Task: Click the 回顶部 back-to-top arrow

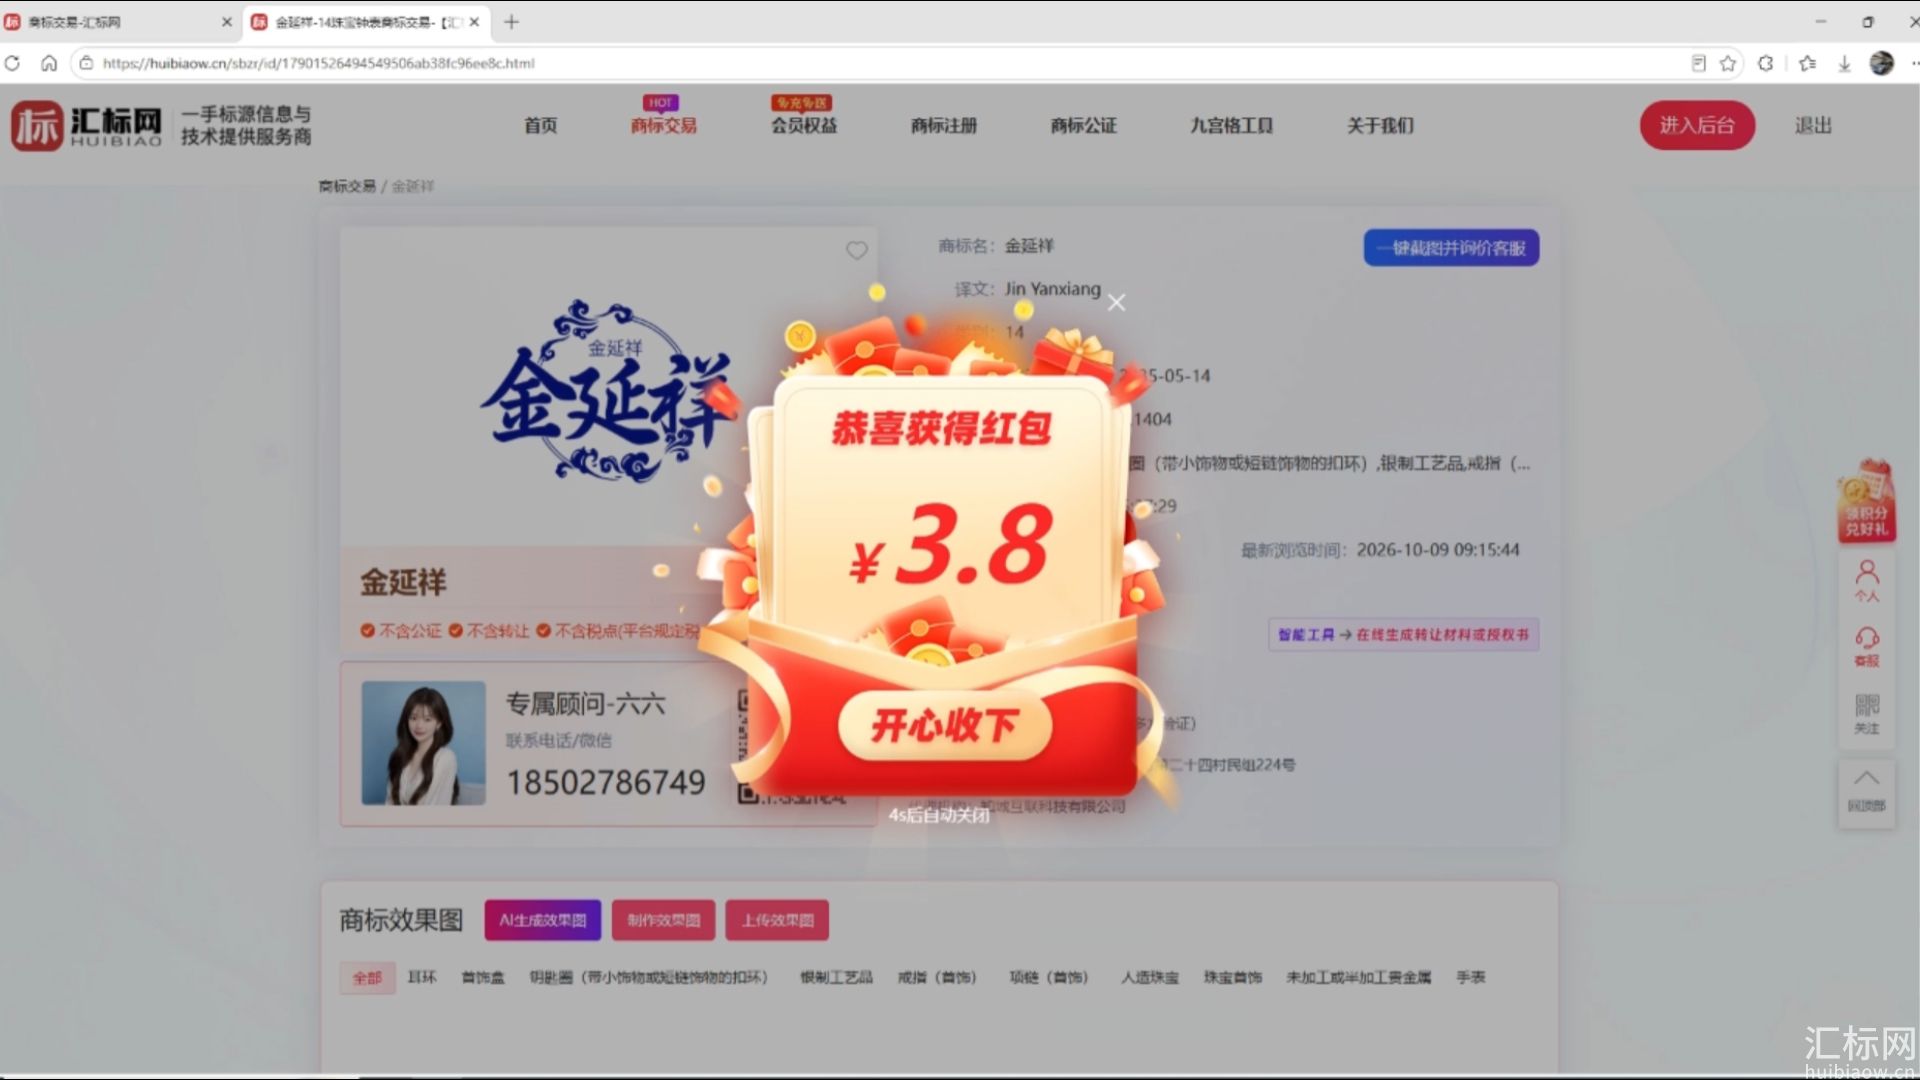Action: click(1866, 790)
